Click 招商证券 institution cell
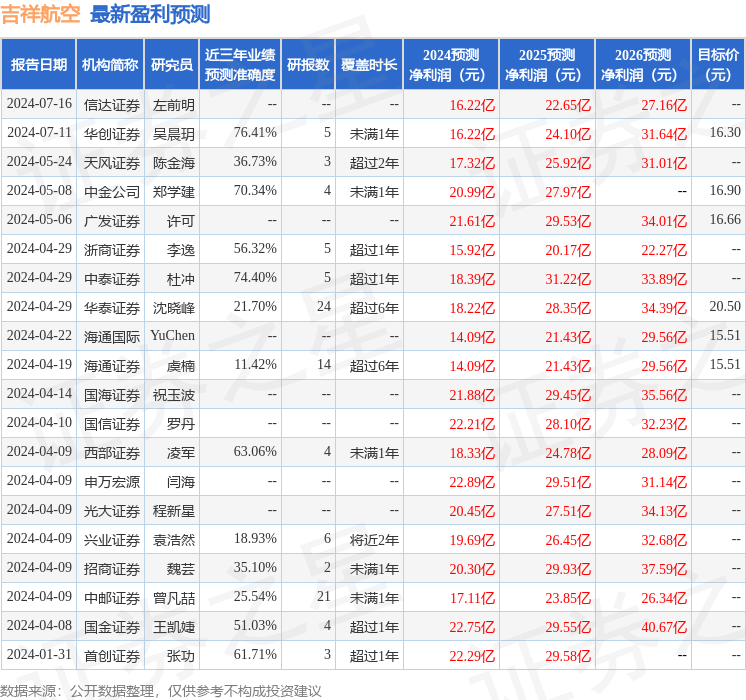 [x=112, y=569]
